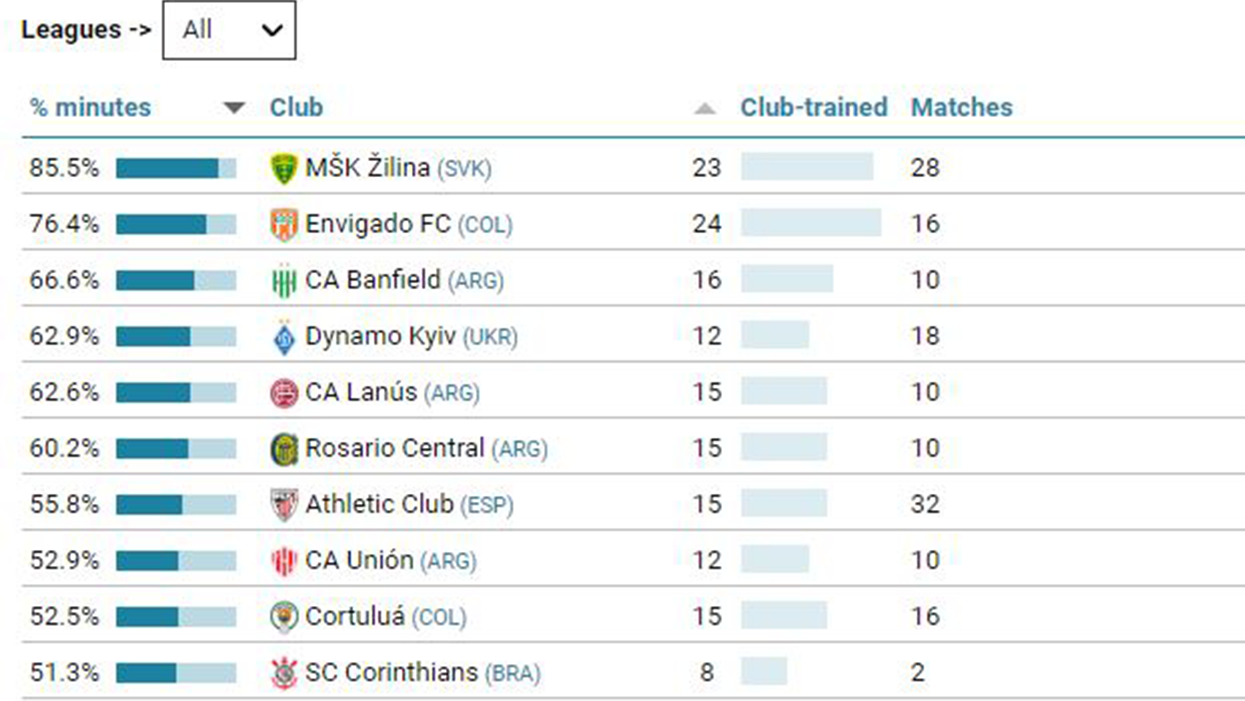
Task: Click the Rosario Central crest icon
Action: click(x=284, y=449)
